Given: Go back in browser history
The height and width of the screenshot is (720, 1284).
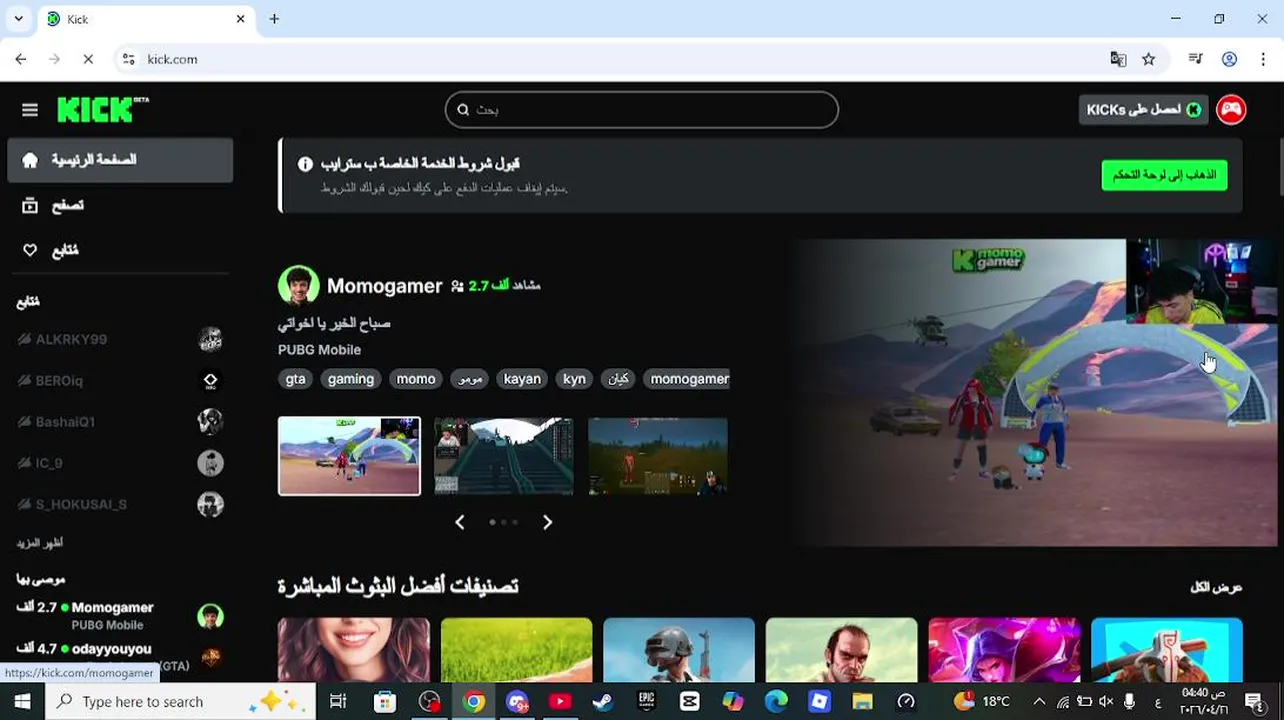Looking at the screenshot, I should [21, 59].
